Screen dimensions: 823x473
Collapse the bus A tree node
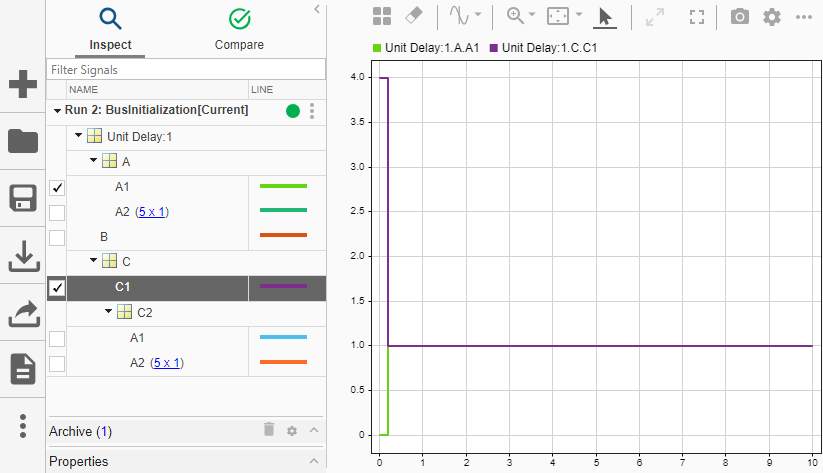93,160
